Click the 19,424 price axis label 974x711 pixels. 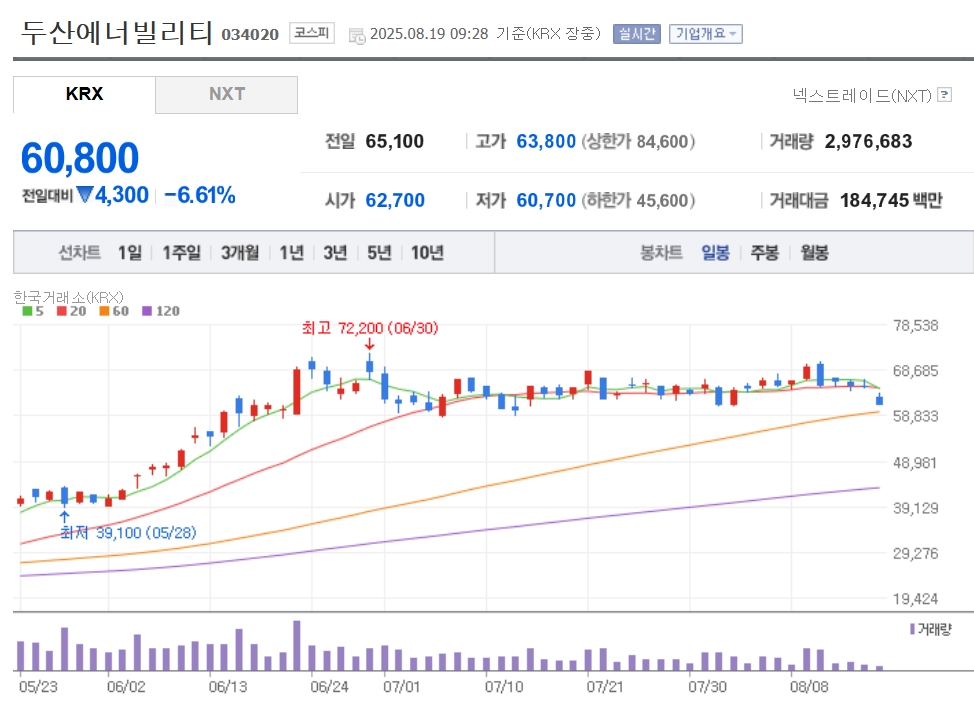(915, 599)
